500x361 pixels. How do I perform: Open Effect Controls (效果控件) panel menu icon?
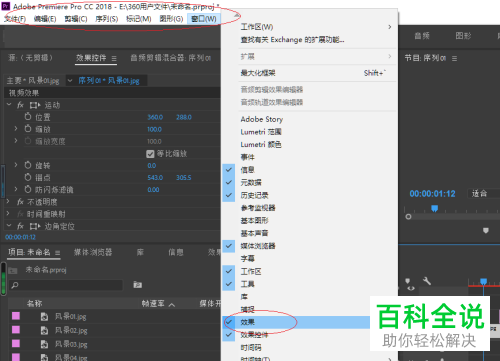(114, 59)
